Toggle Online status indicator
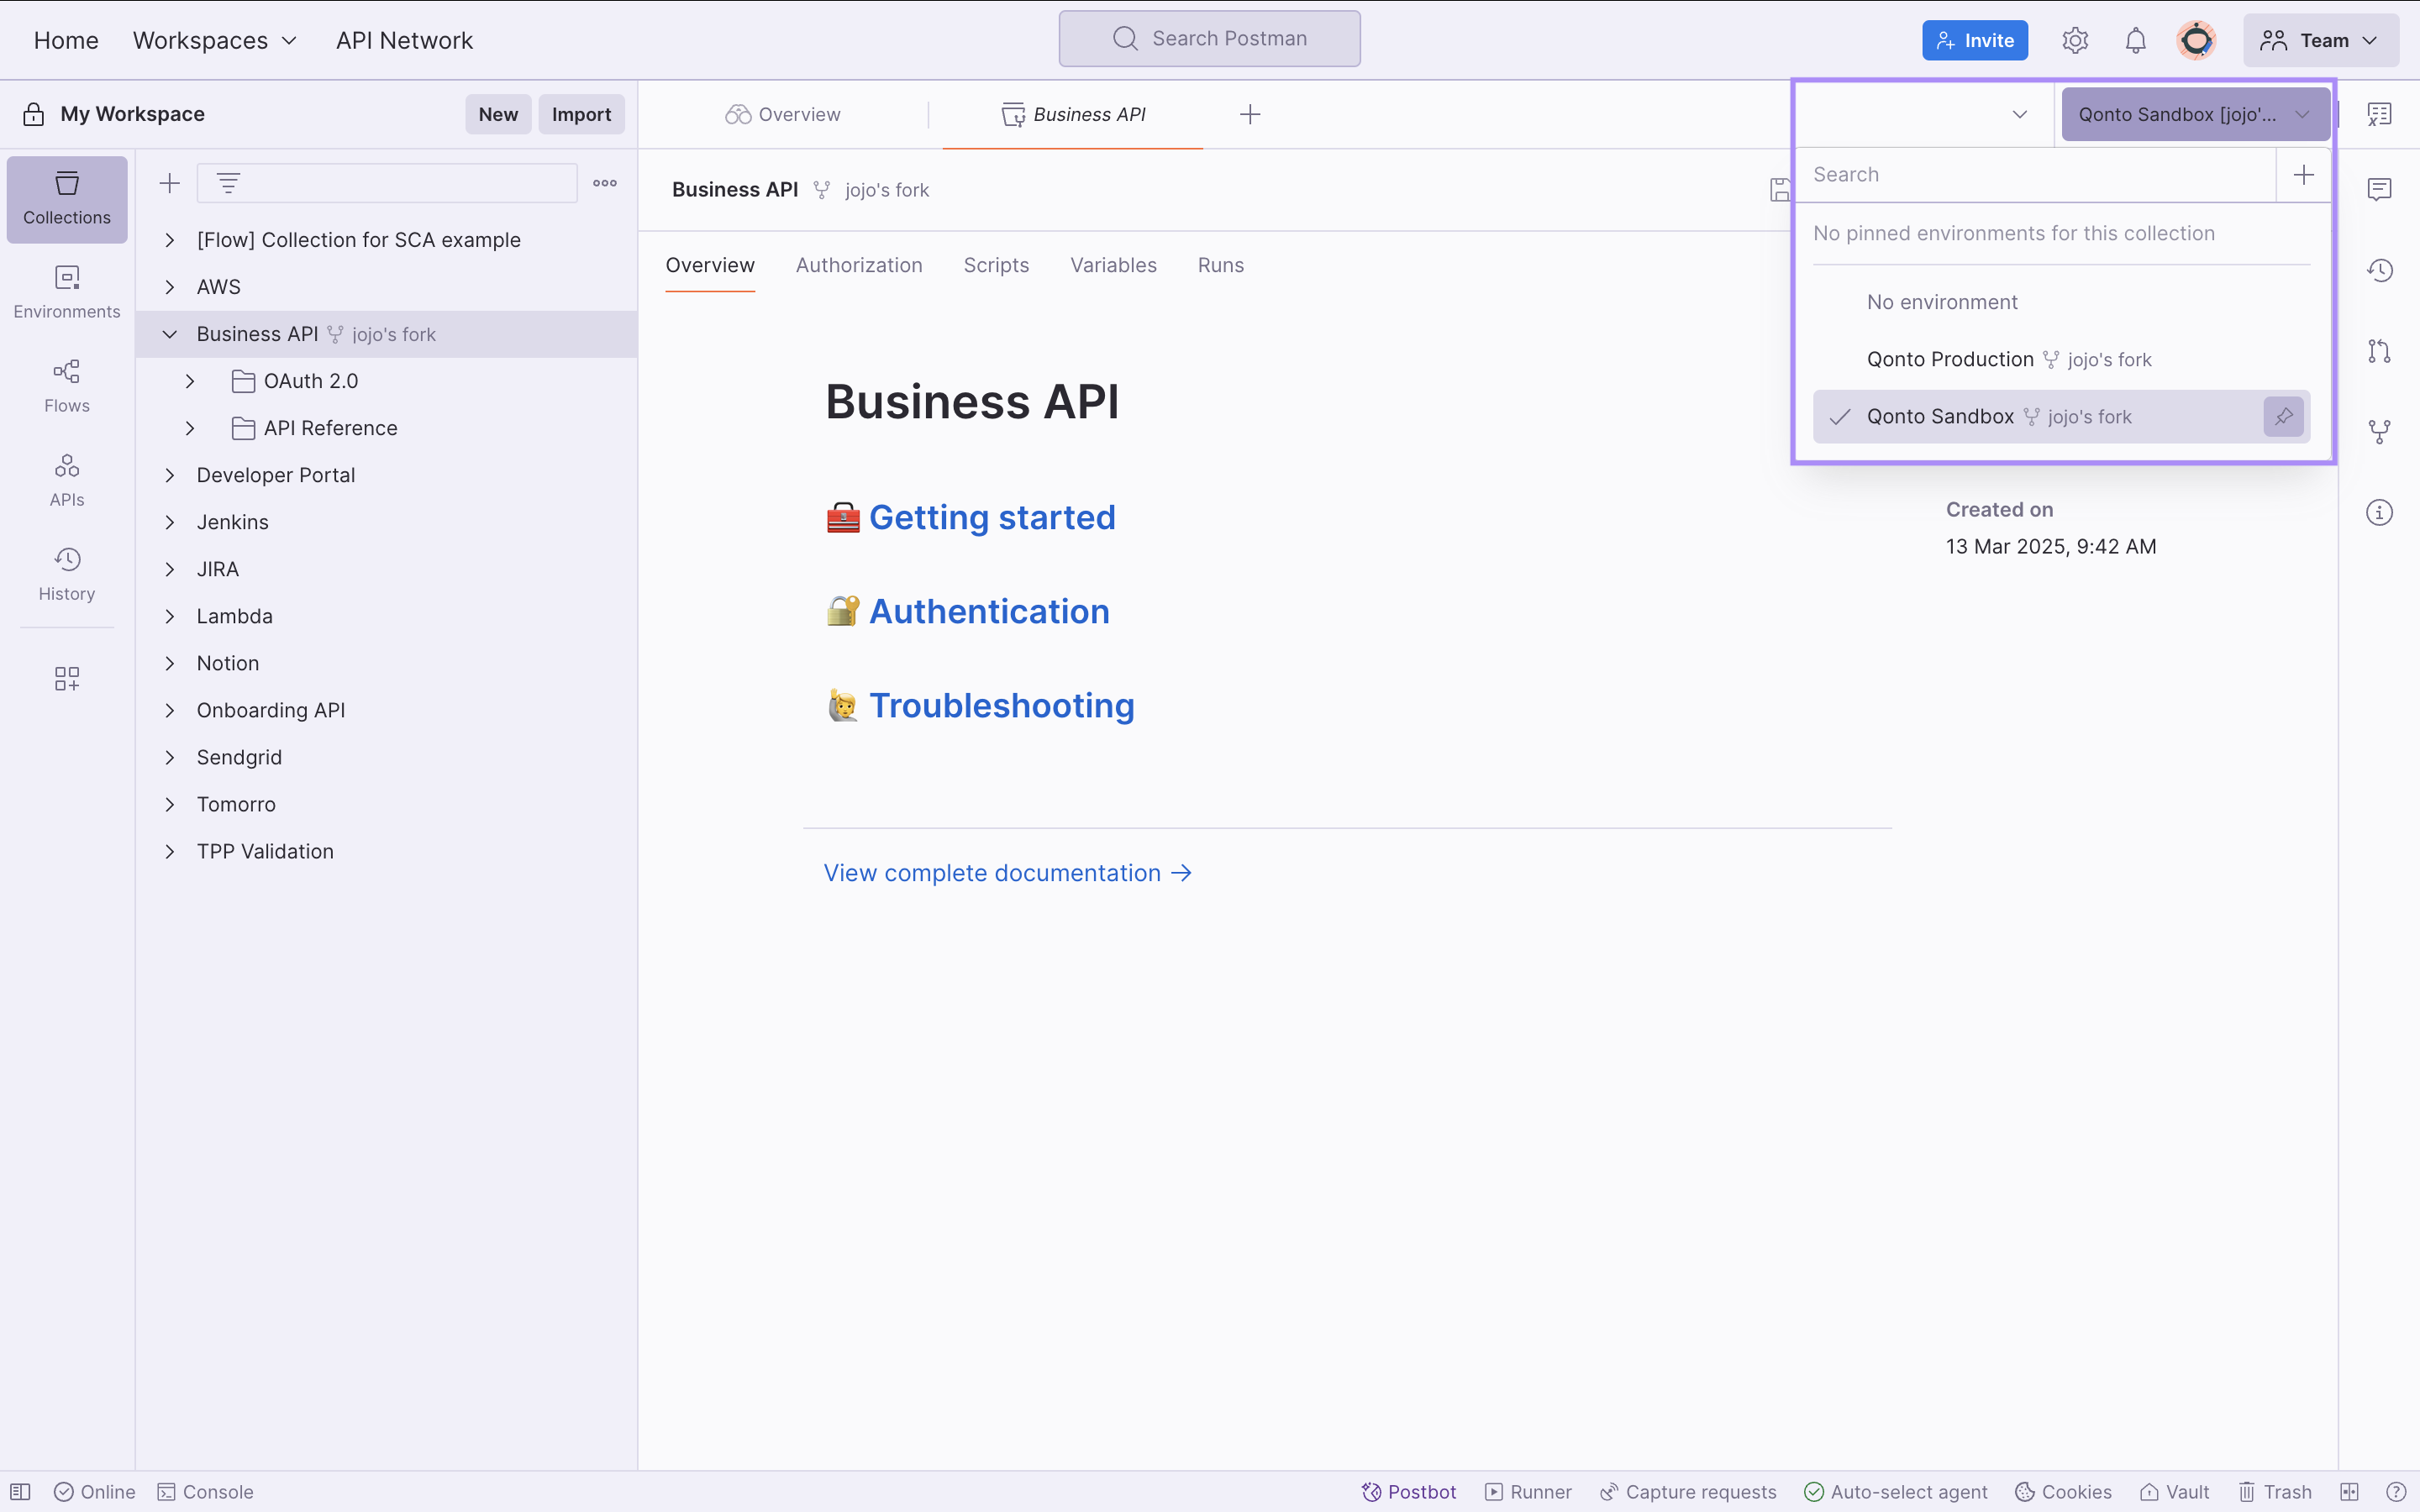 click(x=95, y=1492)
